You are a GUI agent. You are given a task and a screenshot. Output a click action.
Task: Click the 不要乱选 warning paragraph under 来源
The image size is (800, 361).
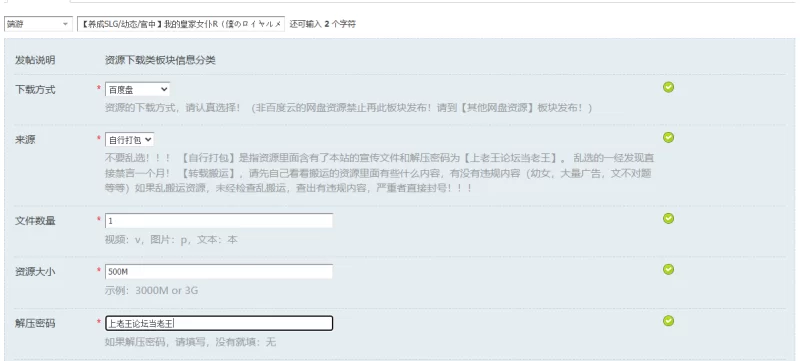380,172
